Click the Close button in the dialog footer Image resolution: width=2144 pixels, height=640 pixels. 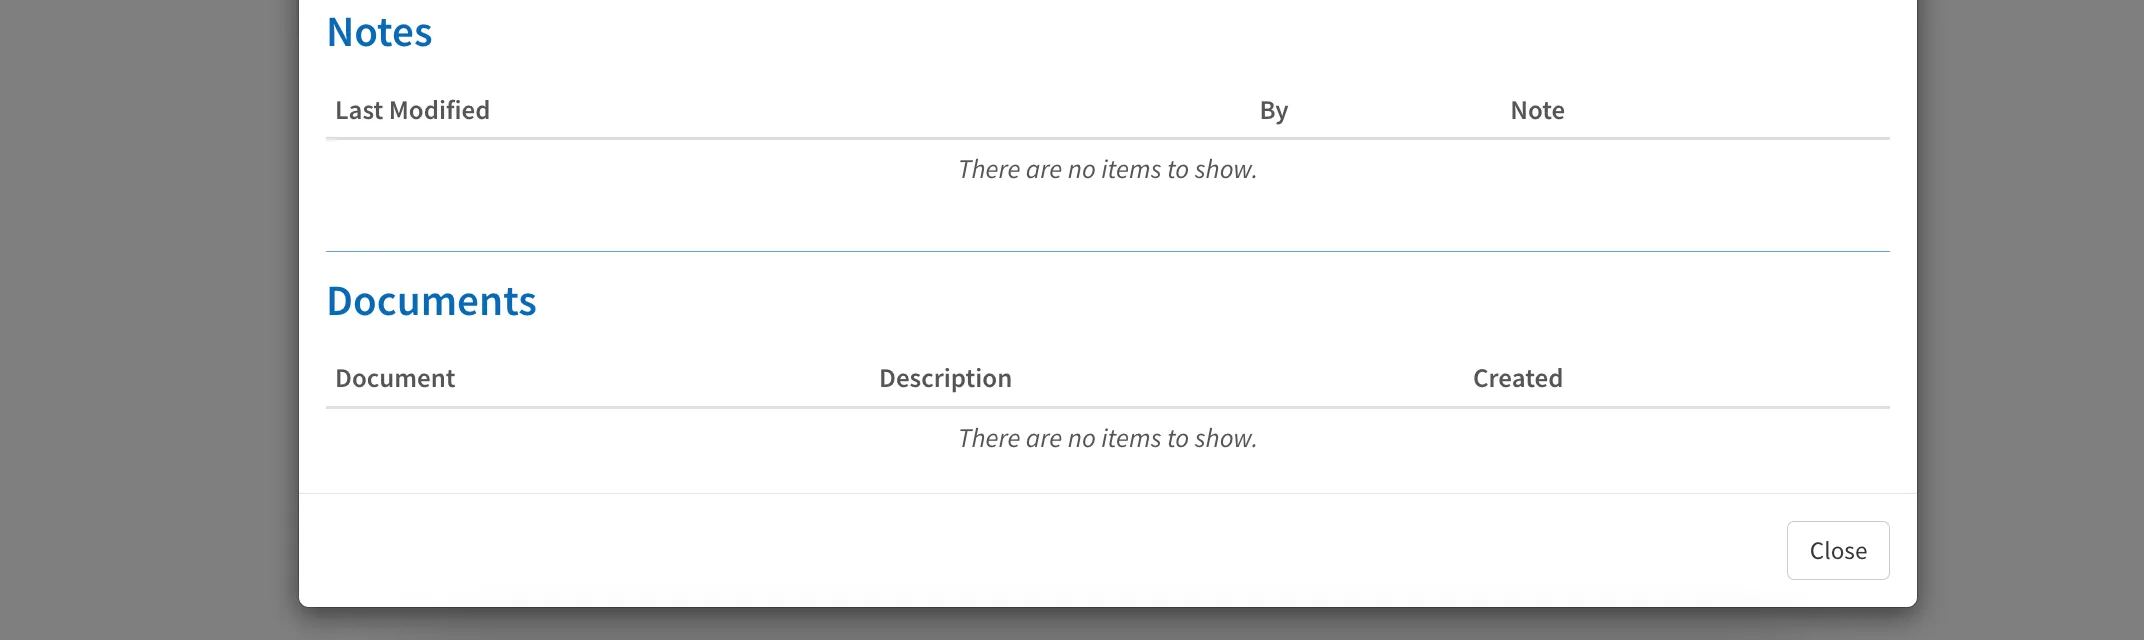[1837, 550]
